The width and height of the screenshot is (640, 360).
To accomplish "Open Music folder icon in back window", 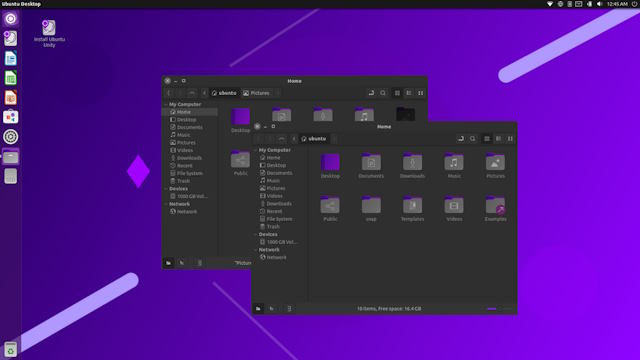I will point(364,115).
